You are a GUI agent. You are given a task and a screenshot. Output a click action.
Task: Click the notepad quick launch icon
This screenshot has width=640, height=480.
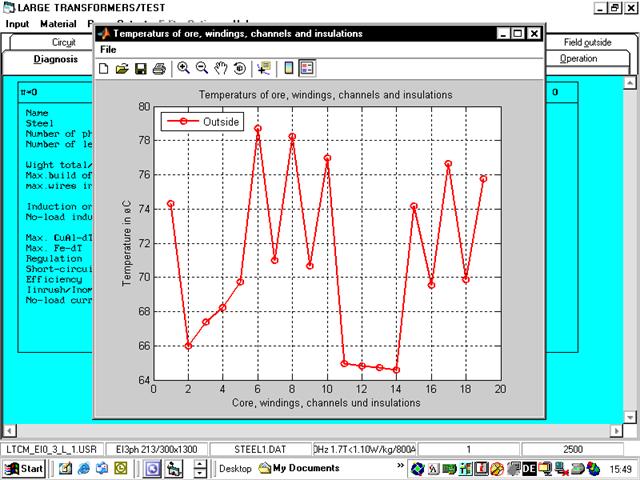pyautogui.click(x=65, y=469)
